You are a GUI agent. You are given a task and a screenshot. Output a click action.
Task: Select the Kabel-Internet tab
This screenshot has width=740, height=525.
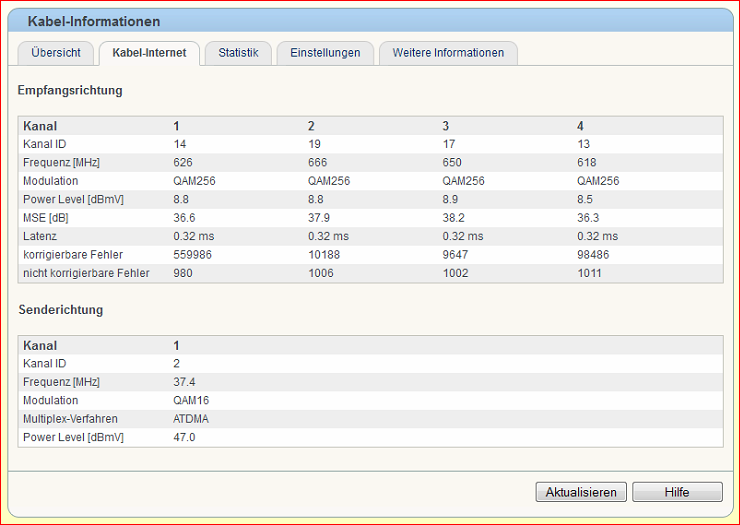(149, 53)
